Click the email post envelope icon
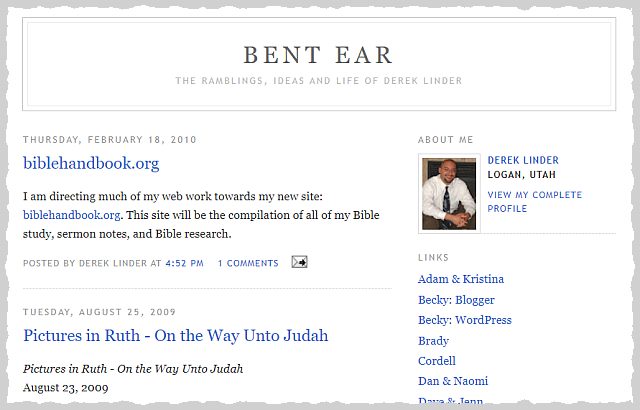The height and width of the screenshot is (410, 640). pyautogui.click(x=299, y=262)
